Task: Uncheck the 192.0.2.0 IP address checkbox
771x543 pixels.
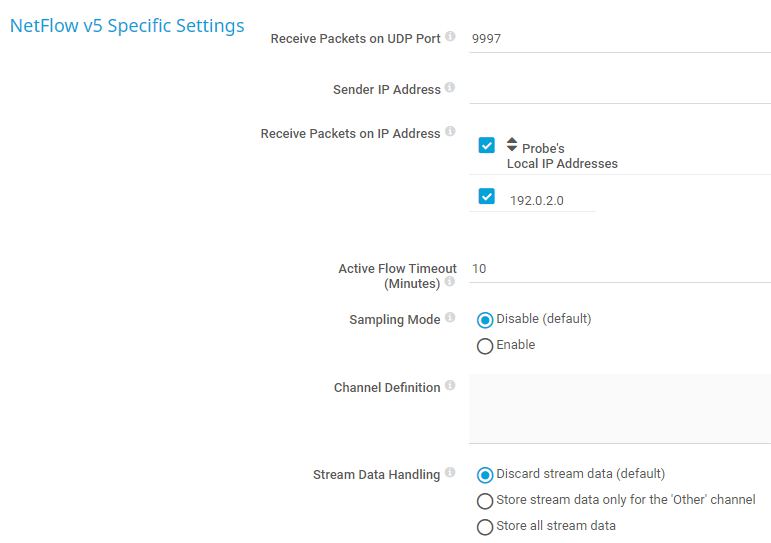Action: point(487,196)
